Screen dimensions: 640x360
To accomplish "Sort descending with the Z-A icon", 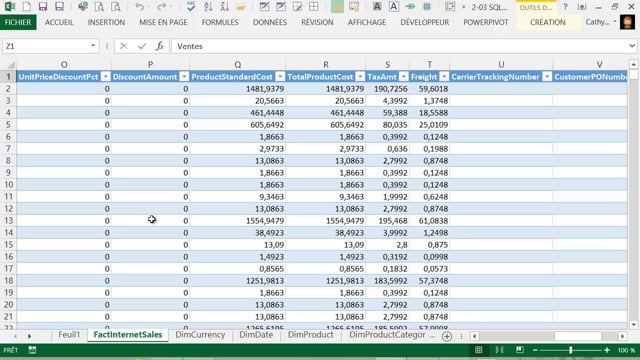I will pos(224,7).
